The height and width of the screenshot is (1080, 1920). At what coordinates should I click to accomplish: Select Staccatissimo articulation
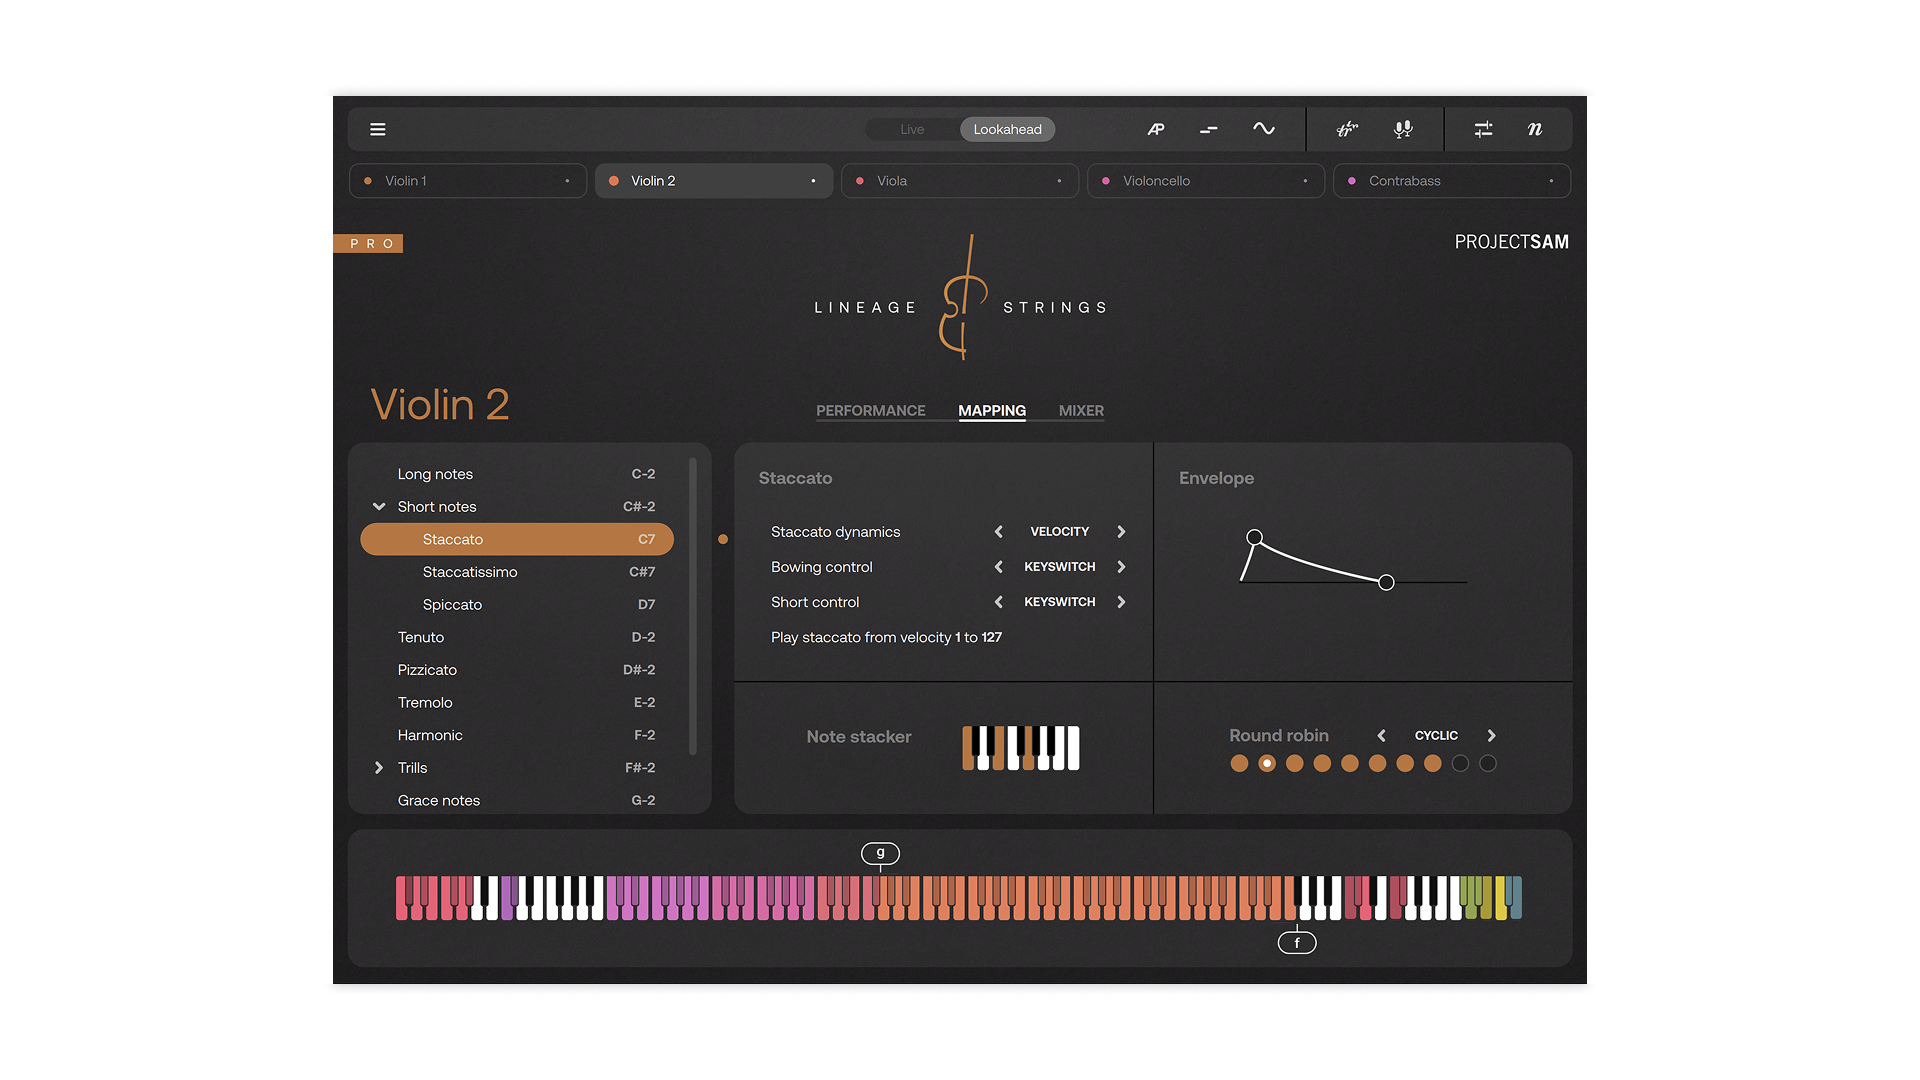click(x=517, y=572)
